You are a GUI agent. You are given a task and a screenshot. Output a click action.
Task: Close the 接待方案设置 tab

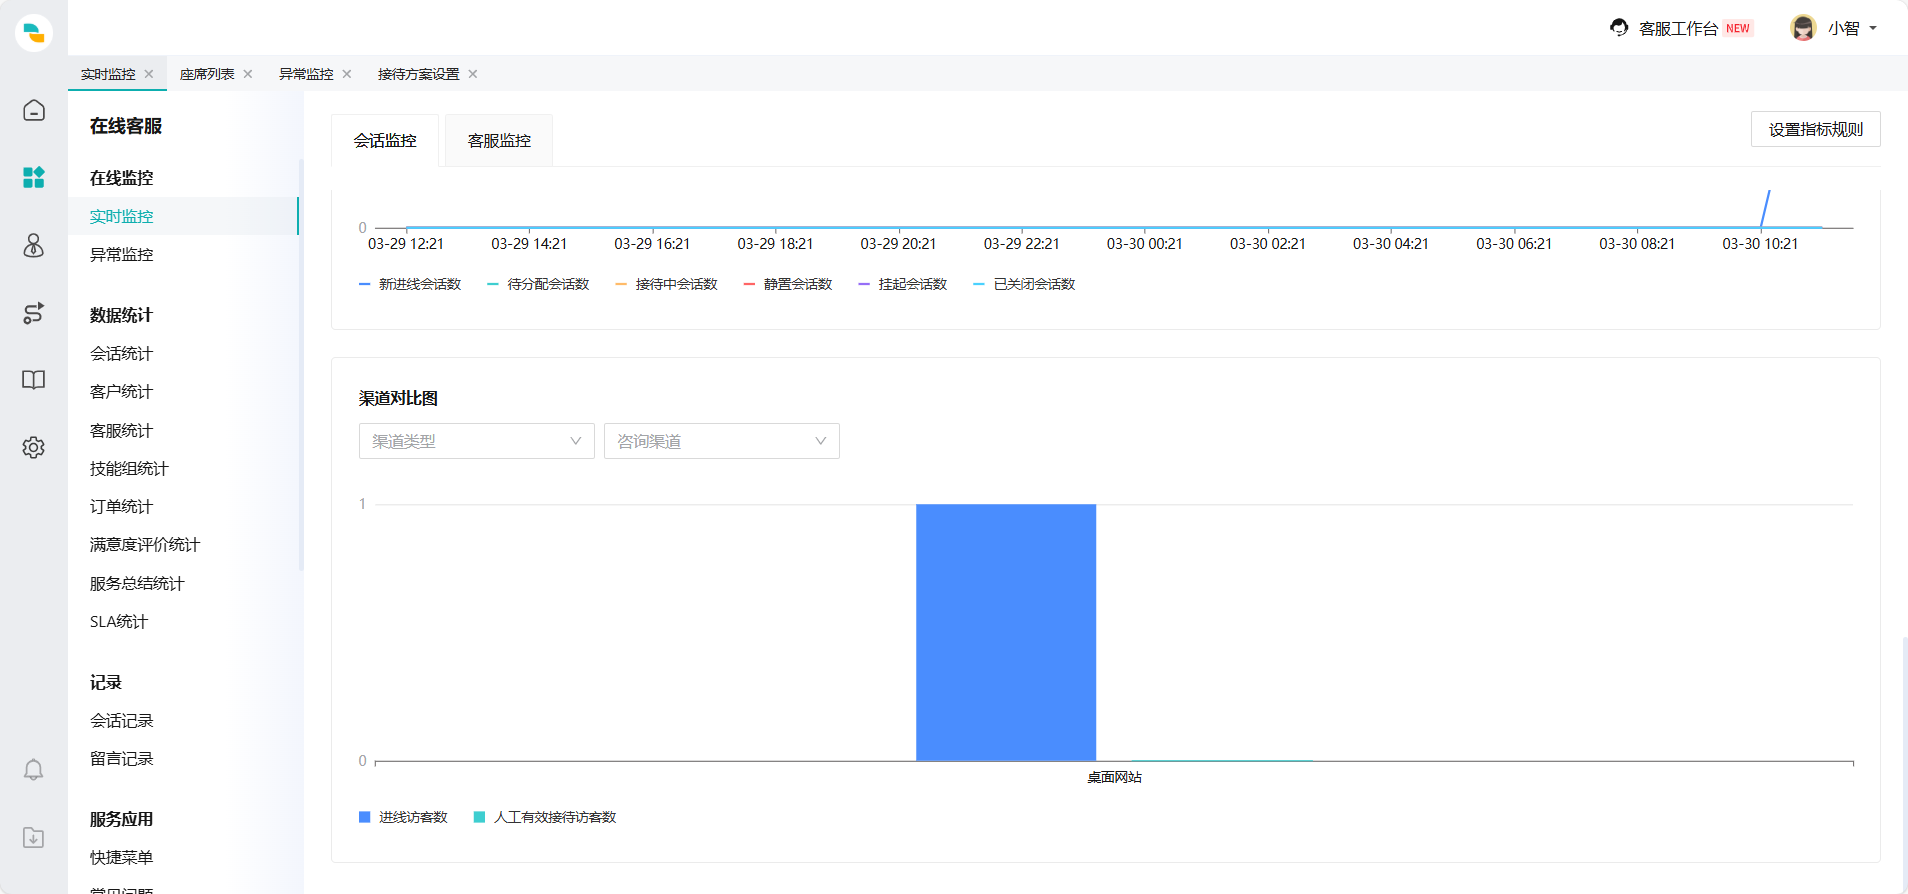tap(473, 74)
